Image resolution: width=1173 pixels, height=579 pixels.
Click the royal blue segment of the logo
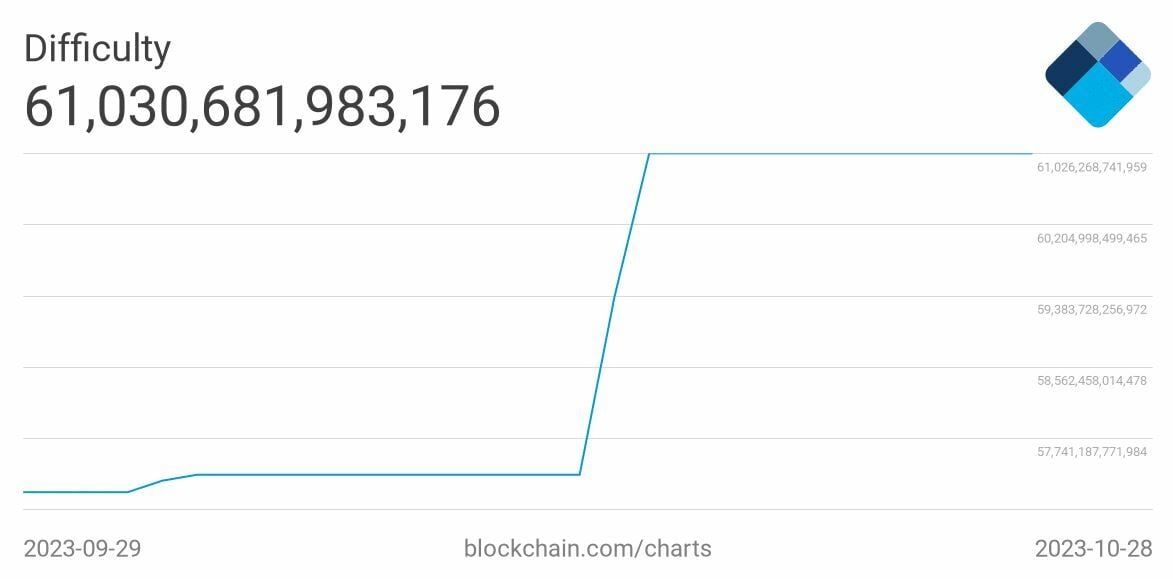coord(1121,60)
